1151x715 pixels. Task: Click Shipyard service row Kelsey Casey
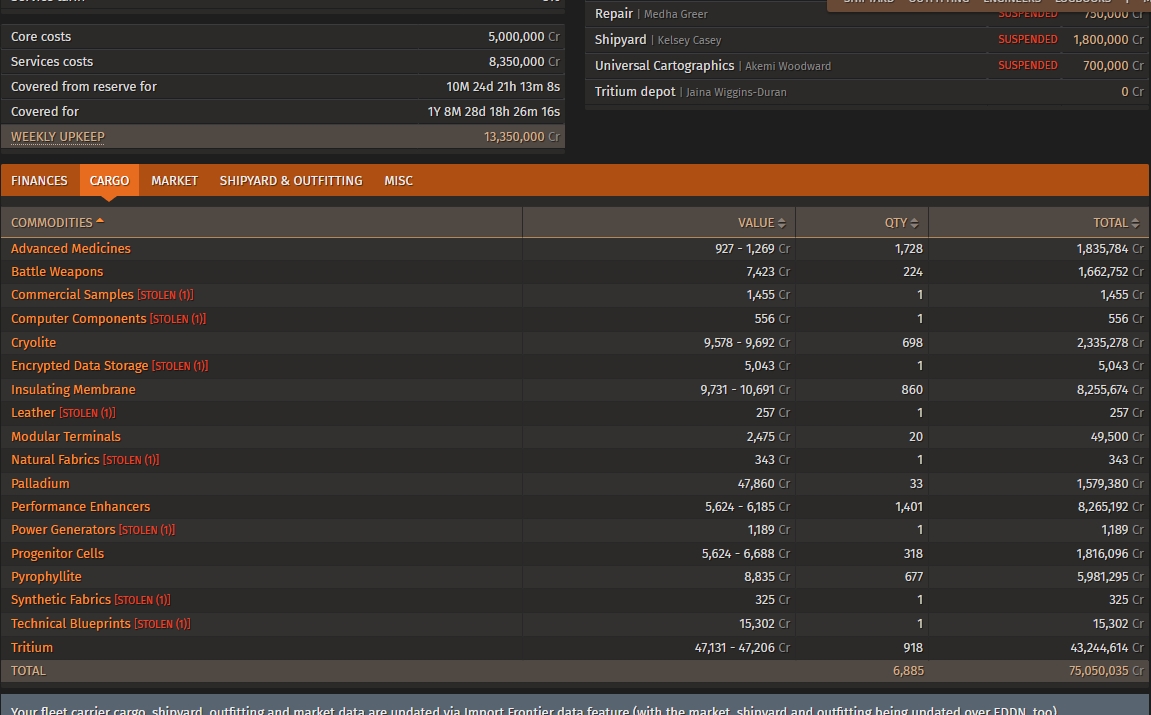pyautogui.click(x=868, y=40)
